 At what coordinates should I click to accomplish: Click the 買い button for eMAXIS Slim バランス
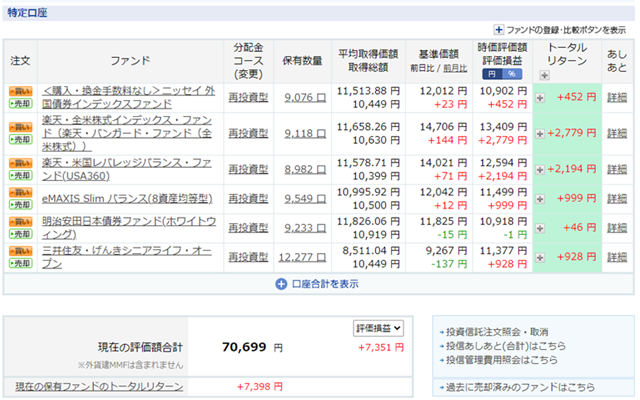pos(20,188)
